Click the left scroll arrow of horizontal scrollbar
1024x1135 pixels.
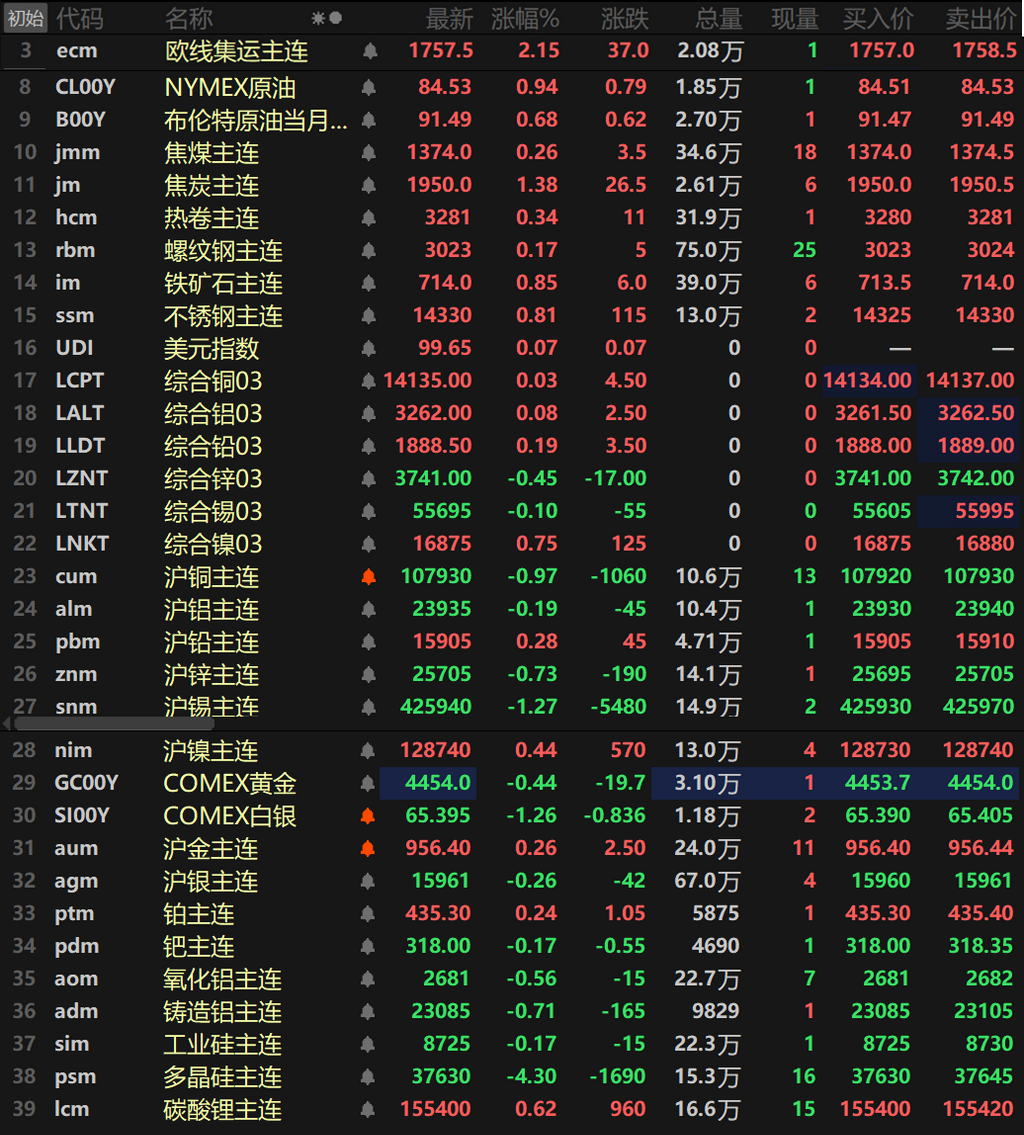pos(7,723)
